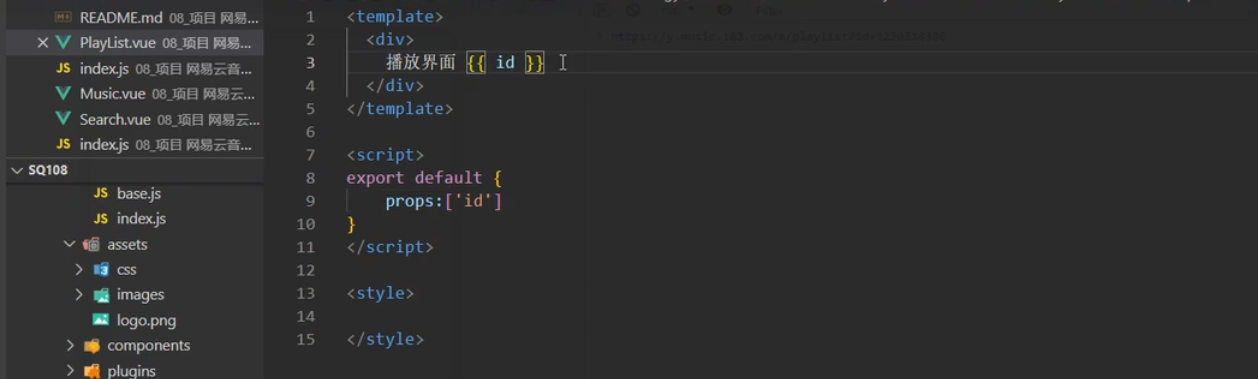Viewport: 1258px width, 379px height.
Task: Collapse the SQ108 explorer section
Action: point(17,170)
